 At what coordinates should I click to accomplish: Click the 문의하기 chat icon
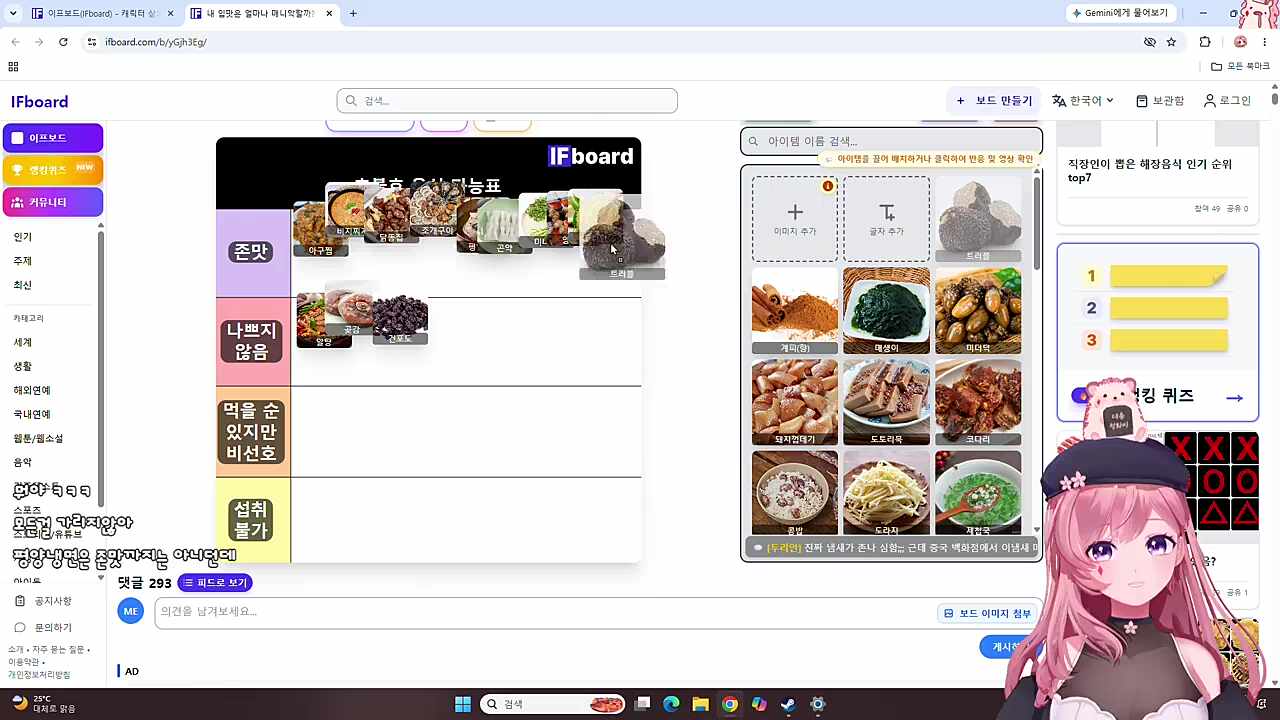pyautogui.click(x=20, y=627)
